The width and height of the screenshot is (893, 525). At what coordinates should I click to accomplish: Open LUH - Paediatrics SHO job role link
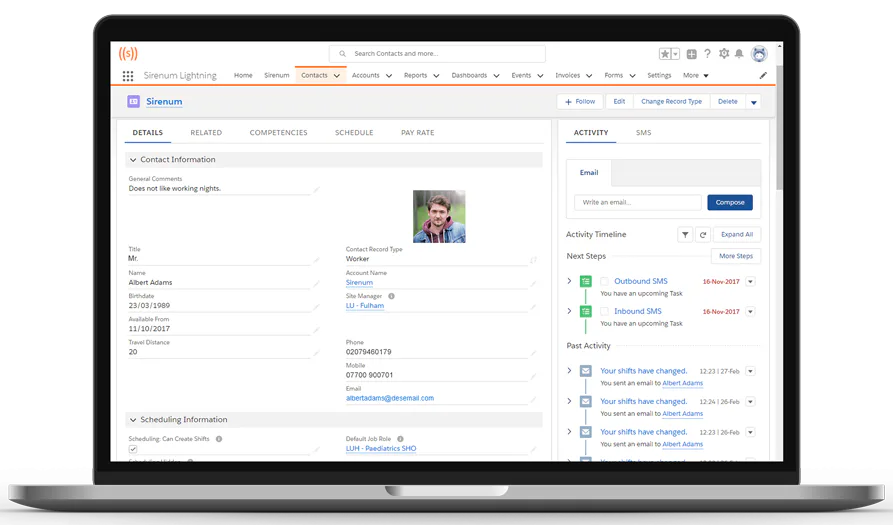click(381, 449)
